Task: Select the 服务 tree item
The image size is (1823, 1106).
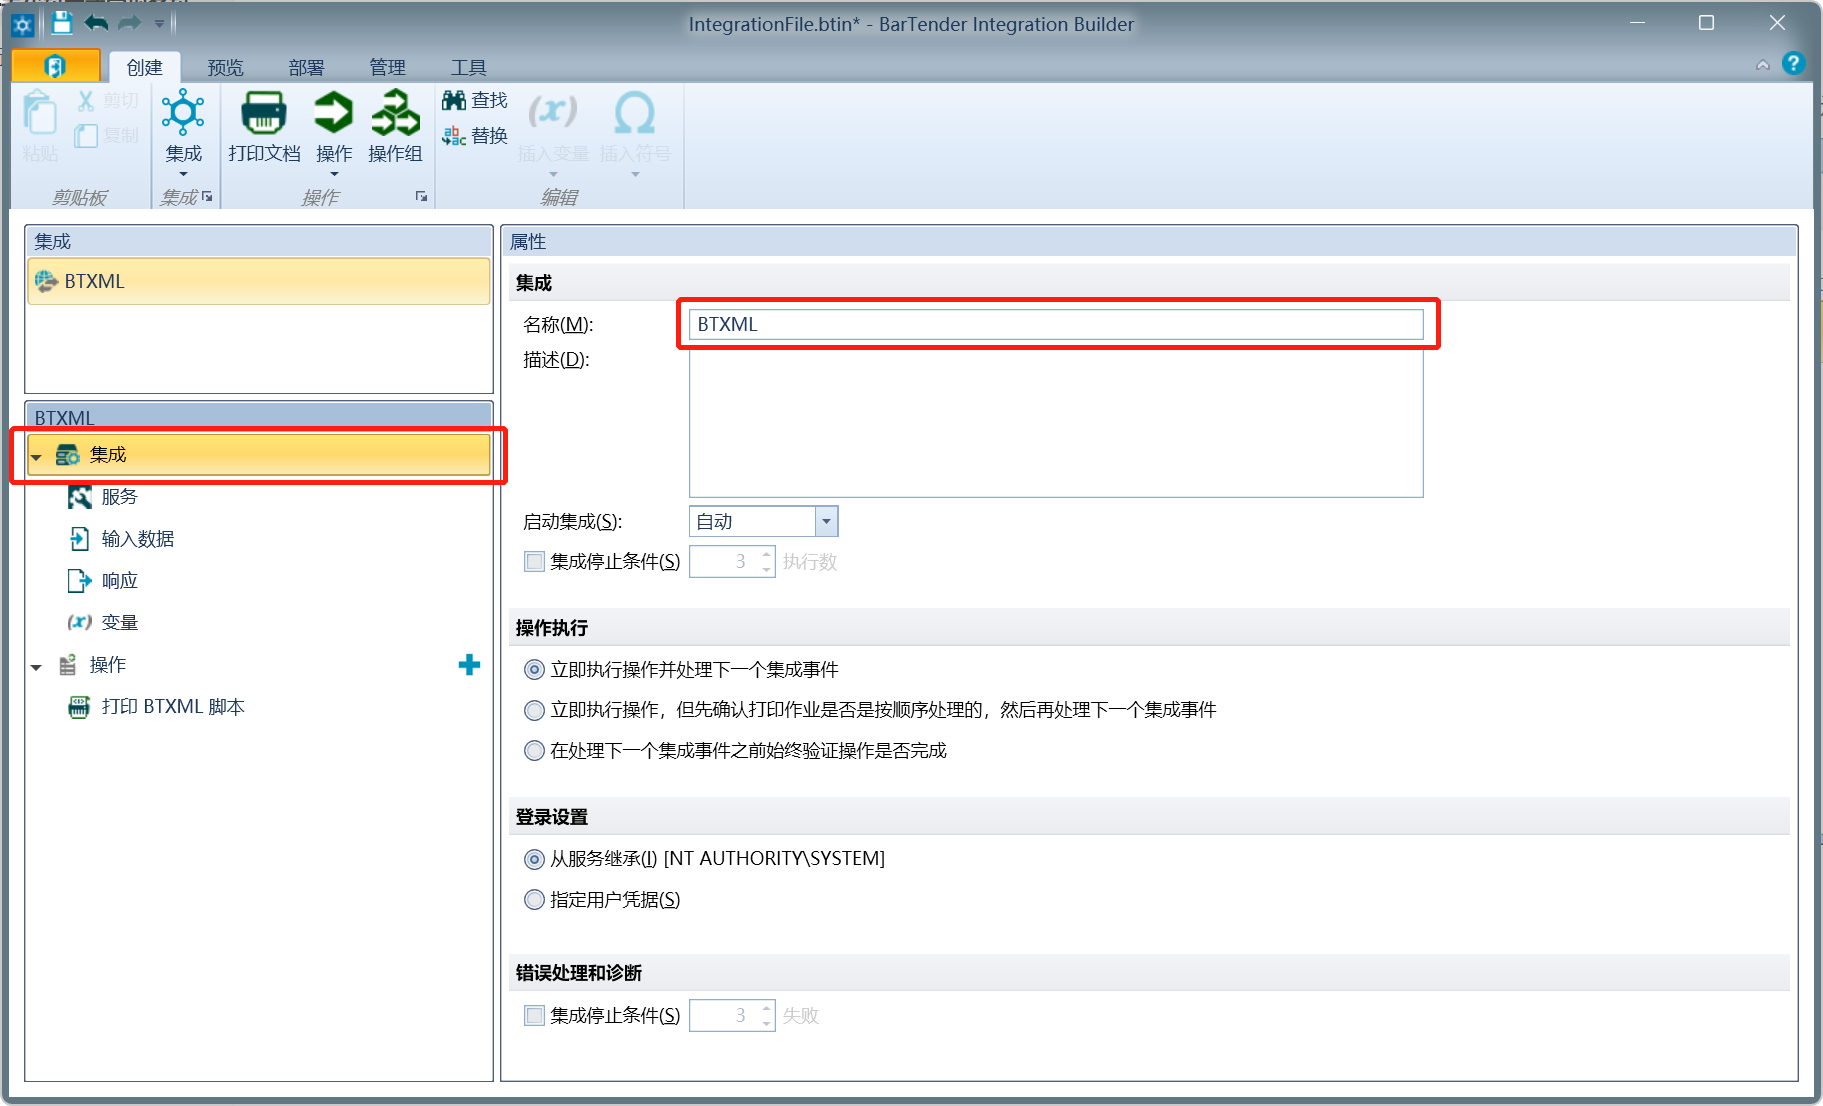Action: (119, 497)
